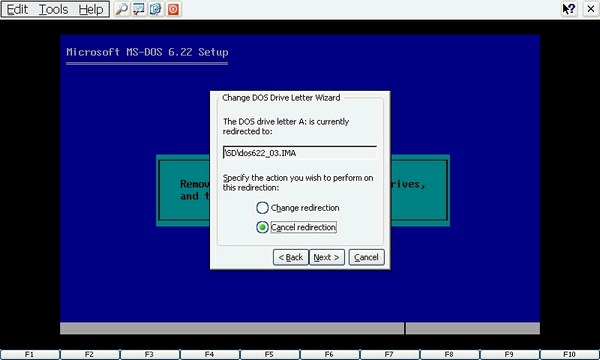
Task: Click the F8 function key button
Action: click(x=450, y=355)
